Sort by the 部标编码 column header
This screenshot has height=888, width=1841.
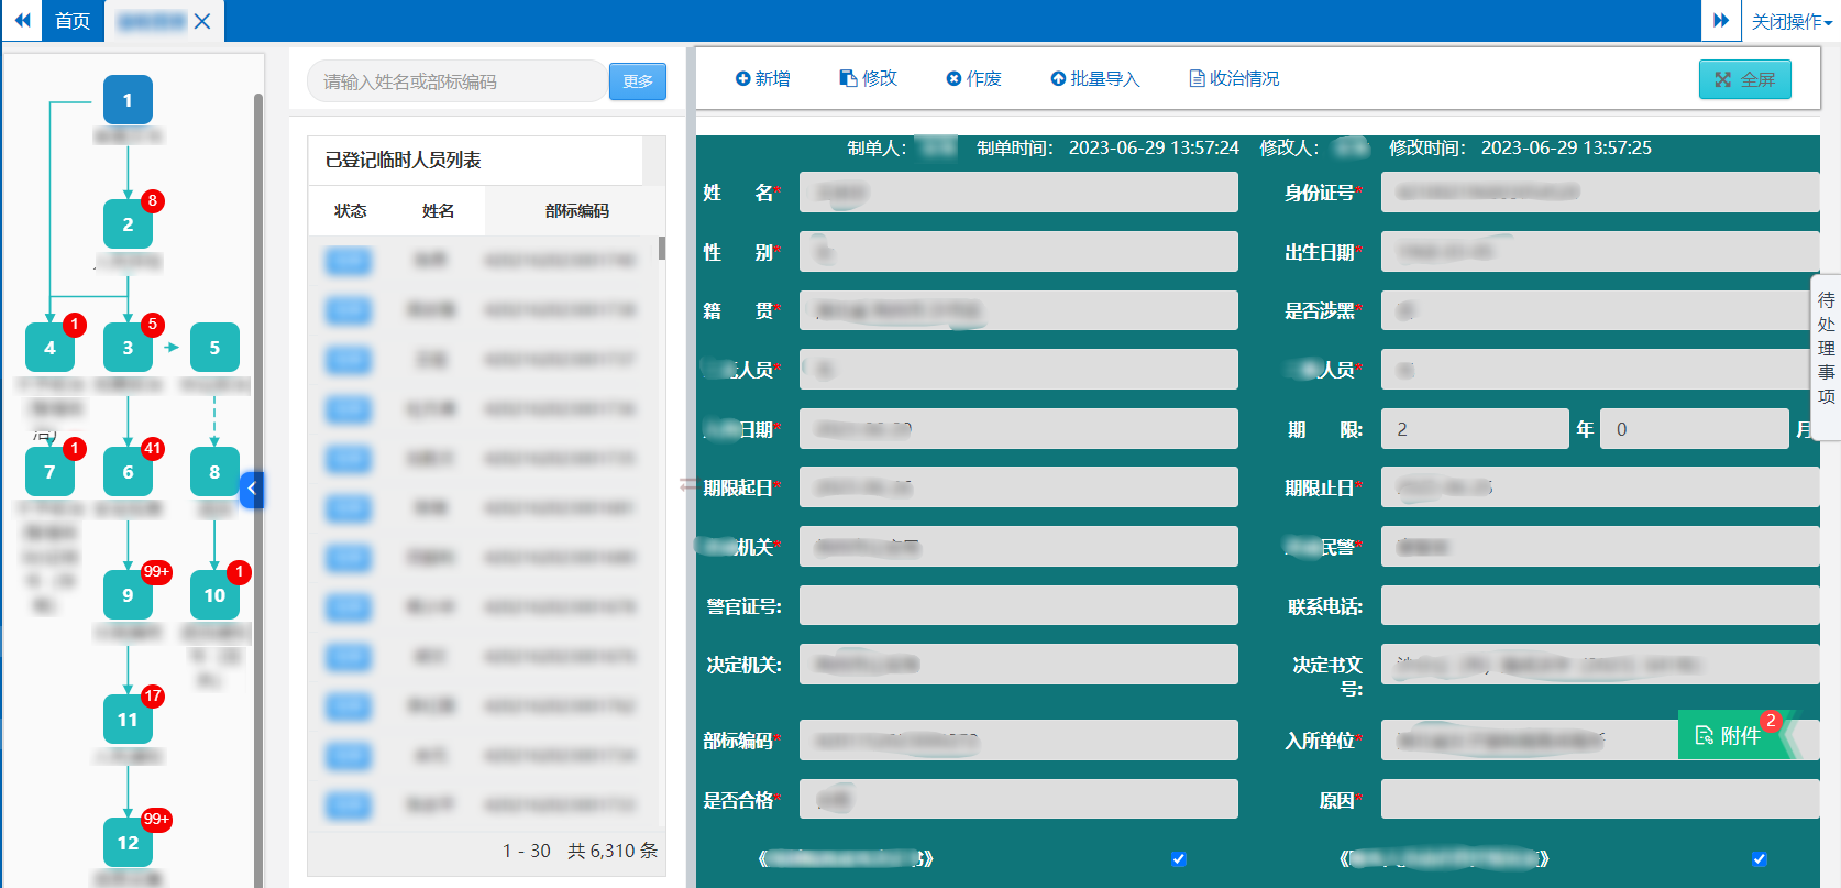[x=576, y=211]
